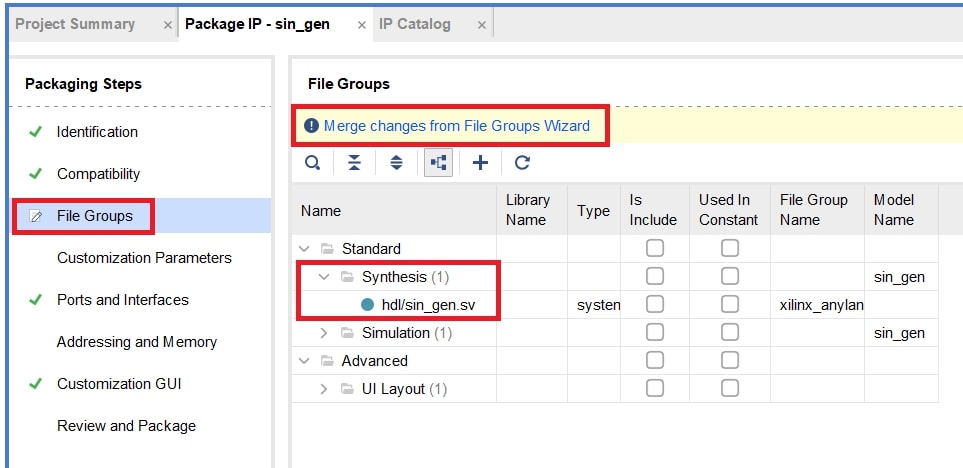Toggle Used In Constant checkbox for Standard row
The height and width of the screenshot is (468, 963).
point(730,248)
